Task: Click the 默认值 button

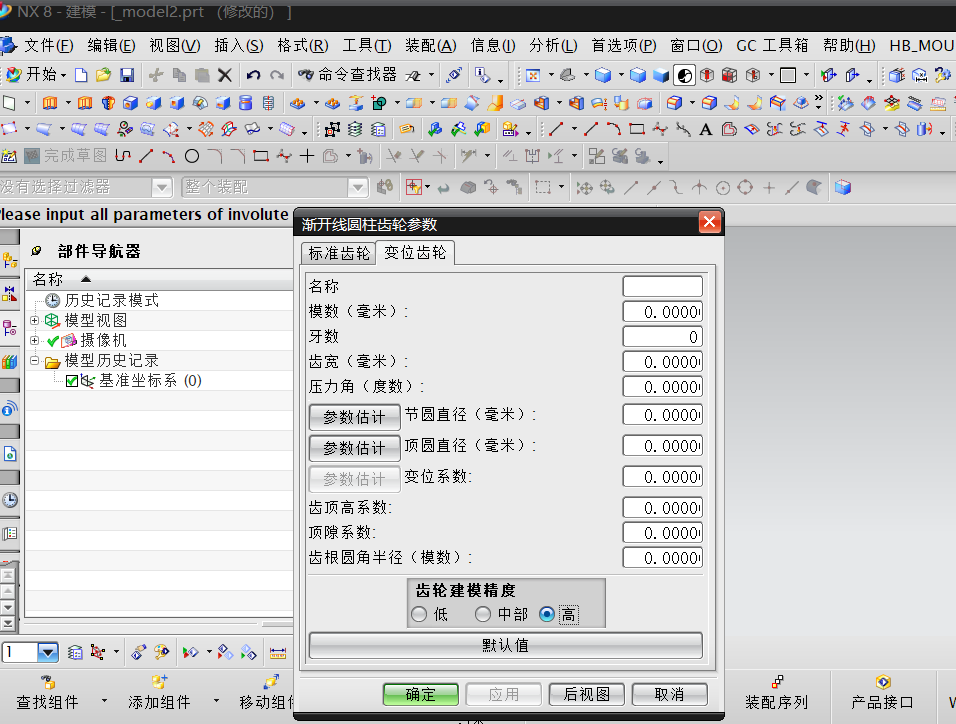Action: click(x=505, y=645)
